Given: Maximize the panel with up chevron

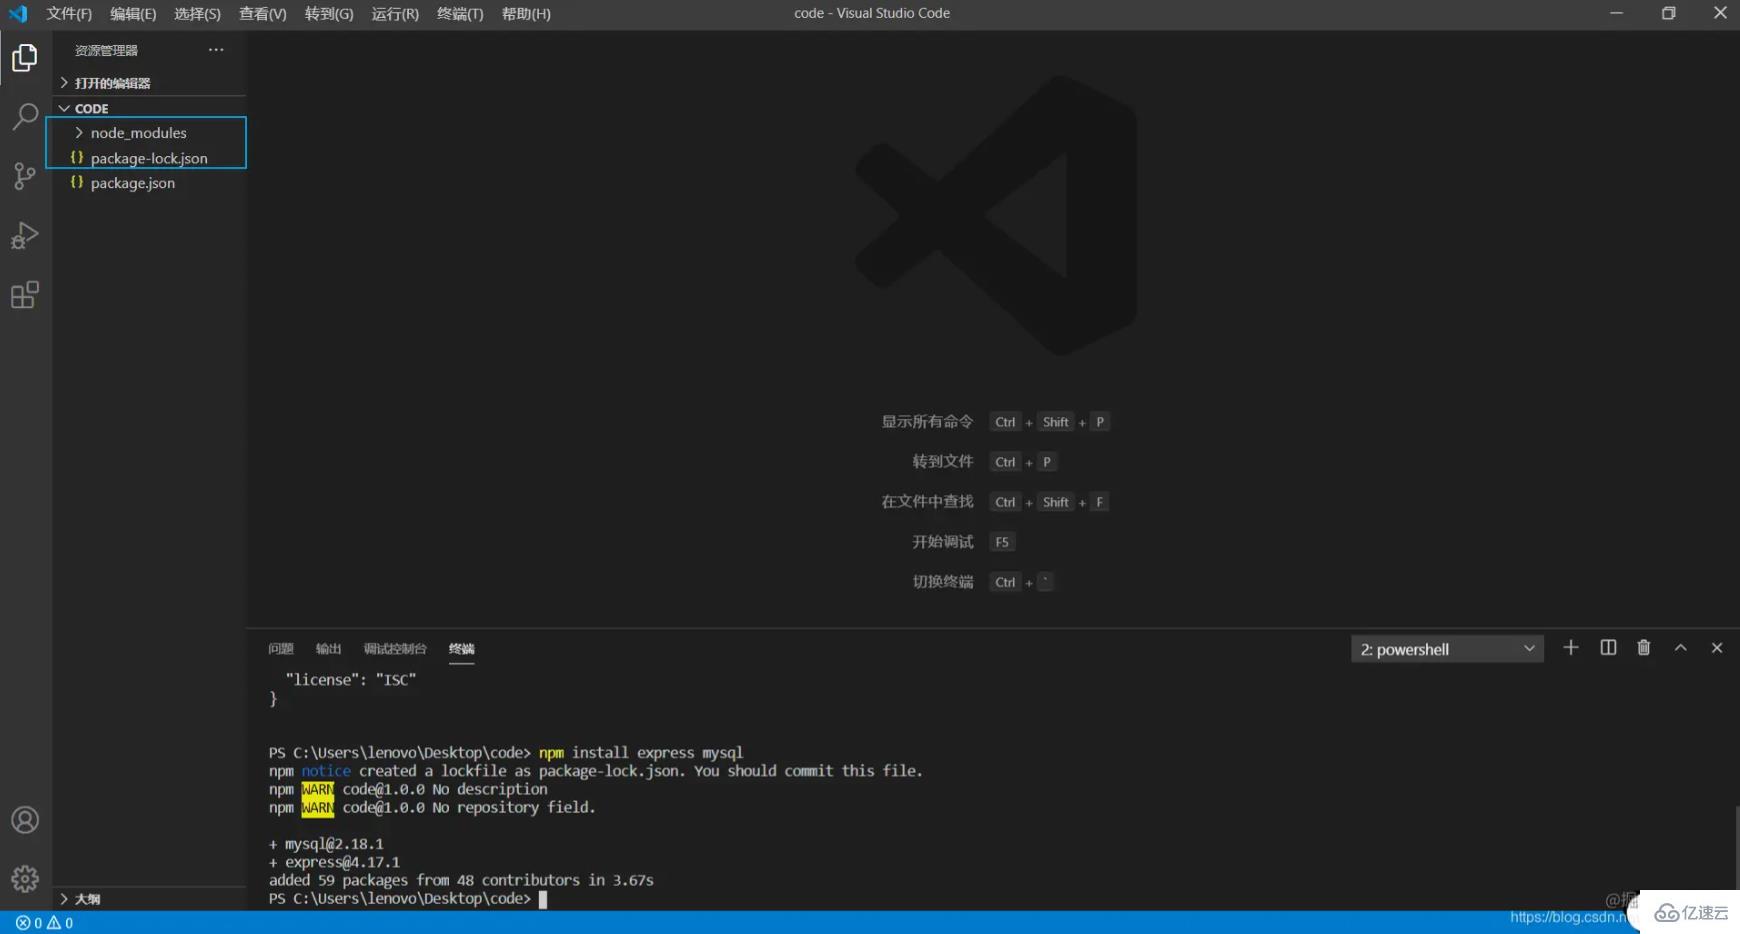Looking at the screenshot, I should (x=1681, y=648).
